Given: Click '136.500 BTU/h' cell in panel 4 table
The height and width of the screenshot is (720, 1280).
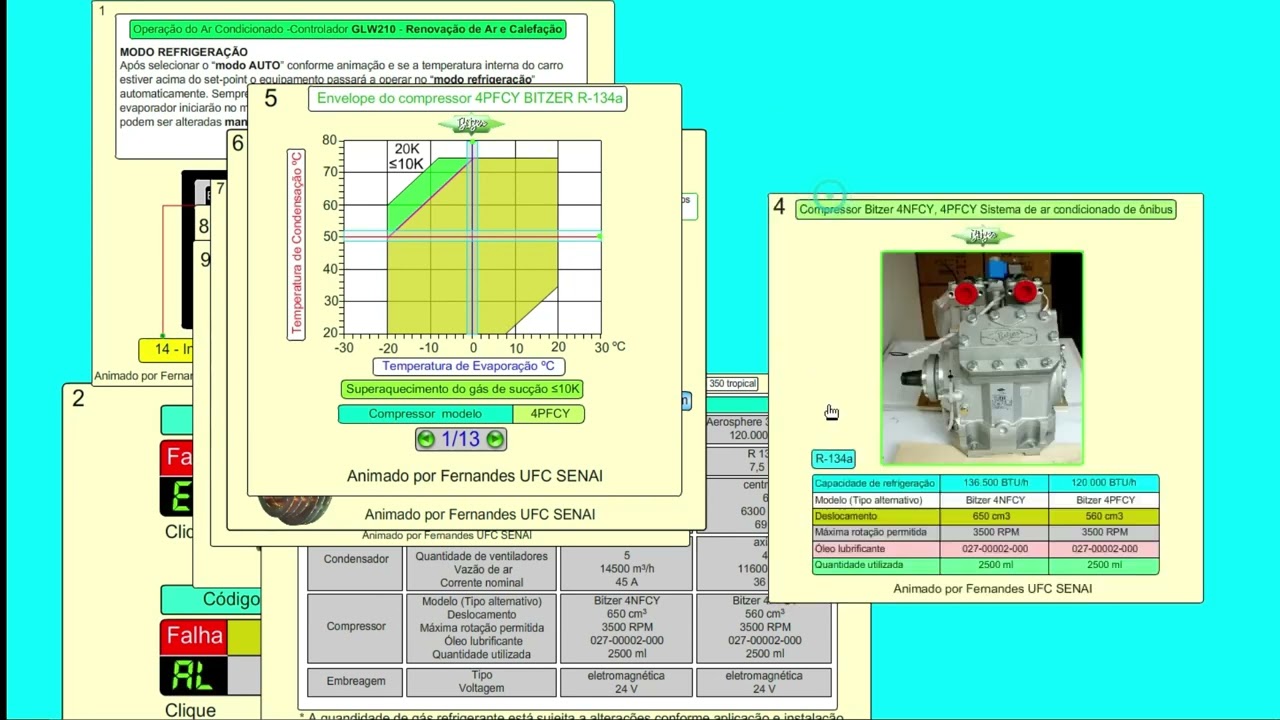Looking at the screenshot, I should 995,483.
